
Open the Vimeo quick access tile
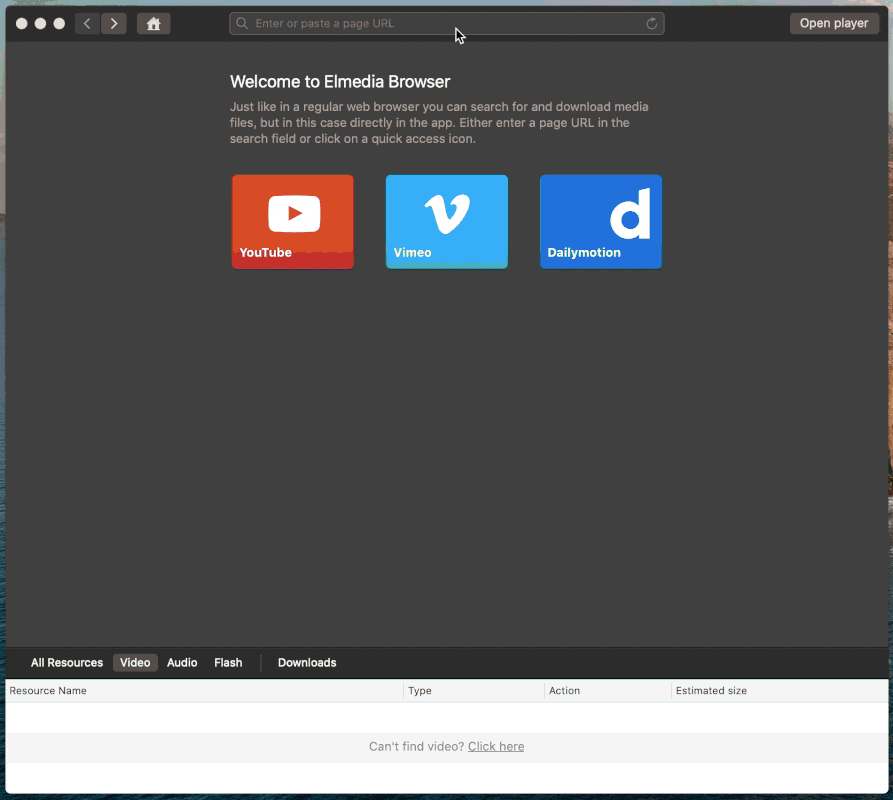pos(447,221)
